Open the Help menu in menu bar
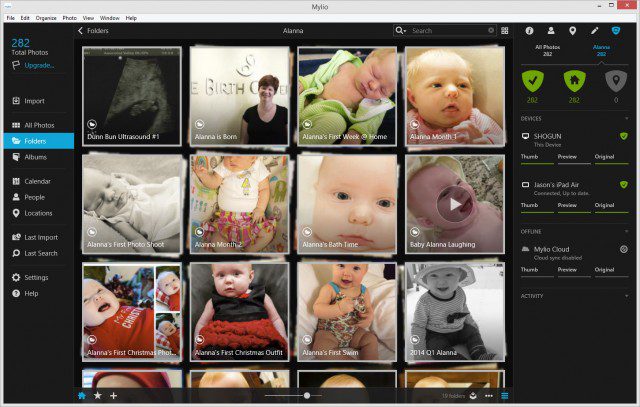 pyautogui.click(x=131, y=18)
